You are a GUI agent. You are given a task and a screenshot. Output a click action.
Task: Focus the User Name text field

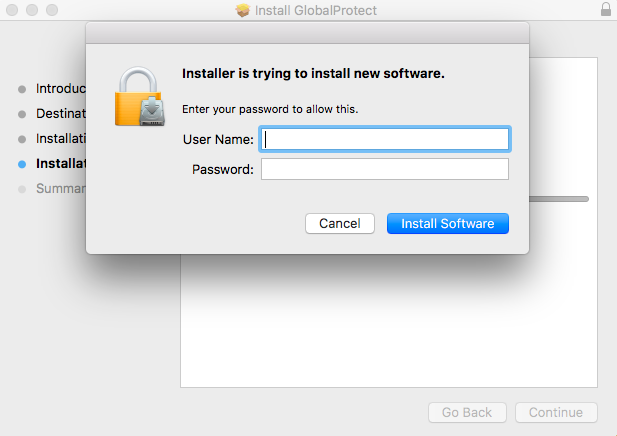pos(385,138)
